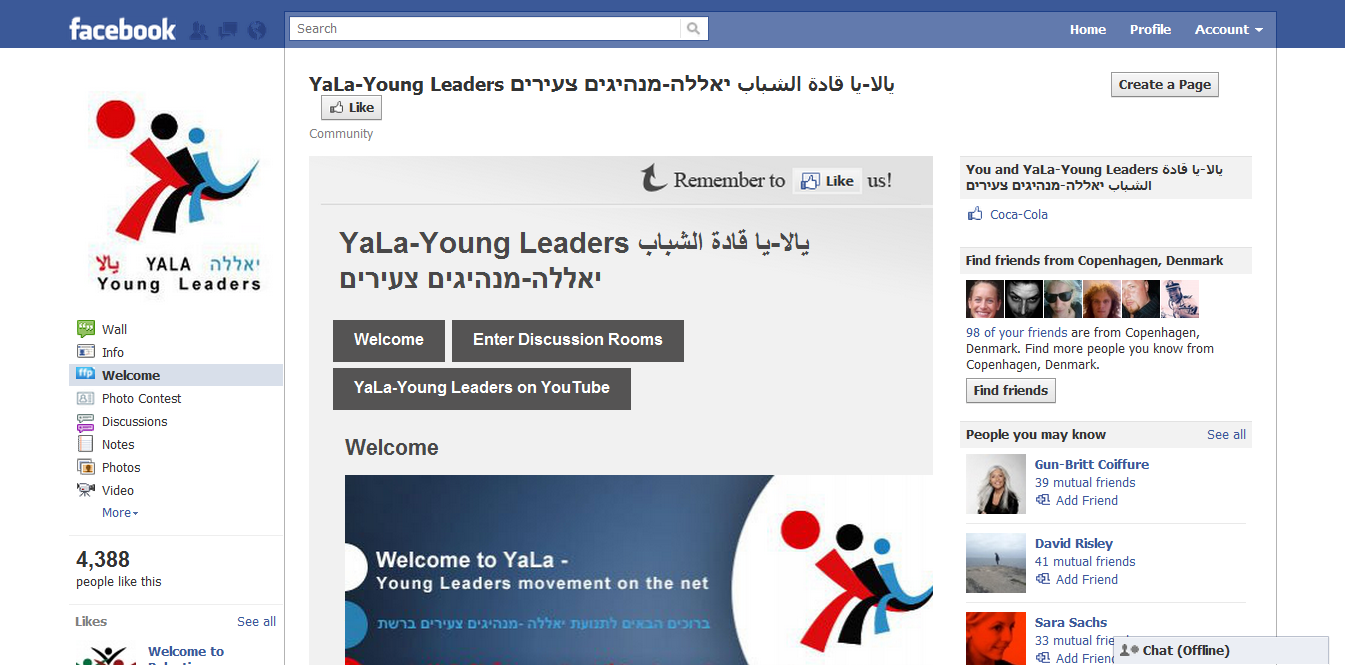Open the Video sidebar item
This screenshot has width=1345, height=665.
(117, 490)
